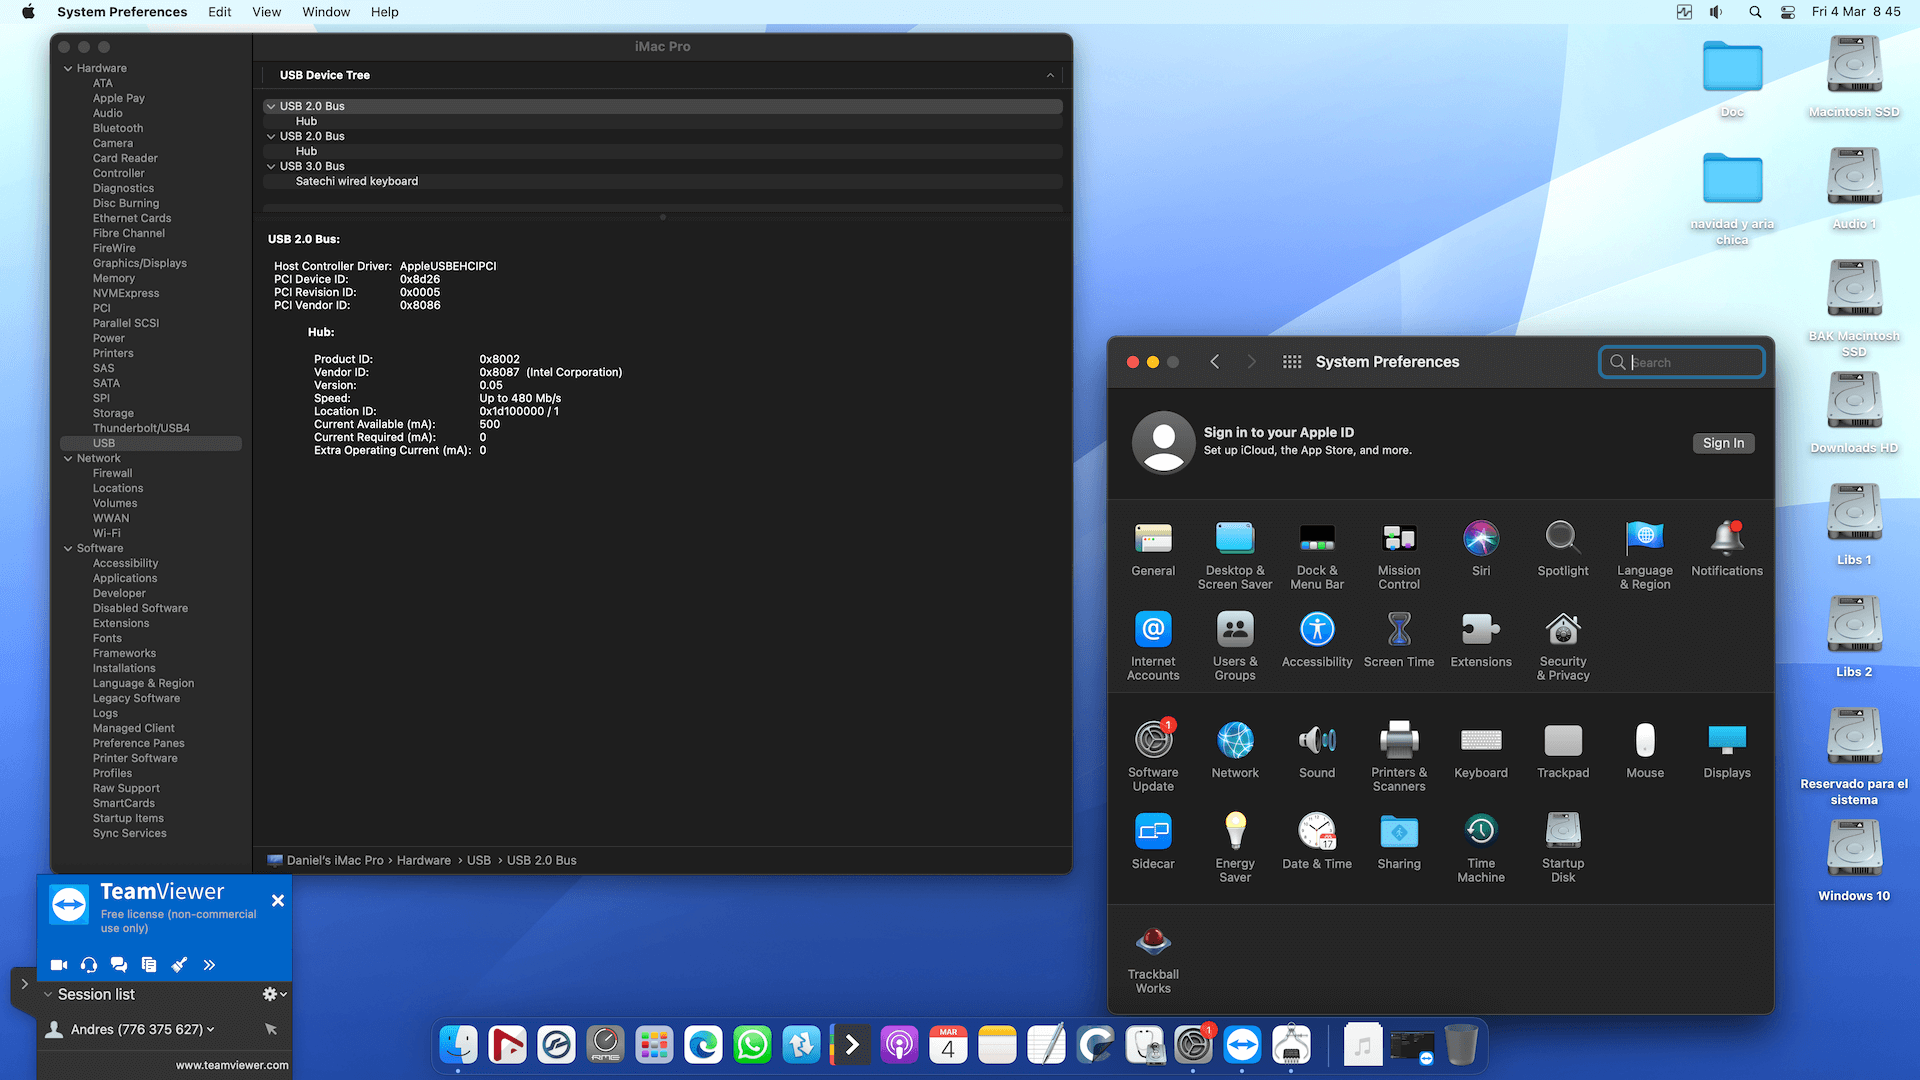1920x1080 pixels.
Task: Close the TeamViewer panel
Action: point(278,901)
